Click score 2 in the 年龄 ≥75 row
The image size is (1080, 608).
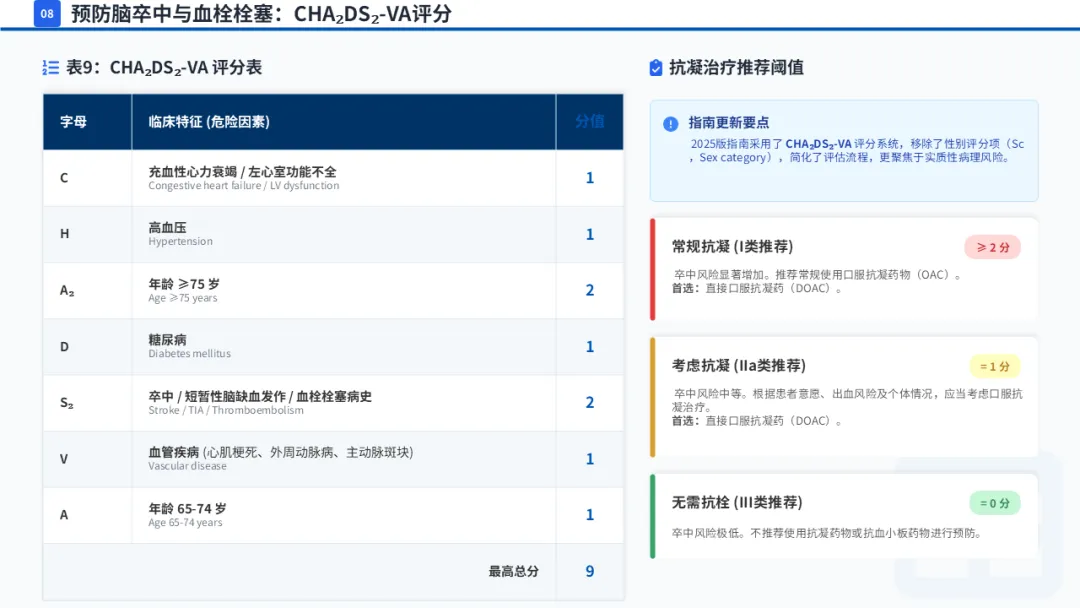[x=590, y=290]
